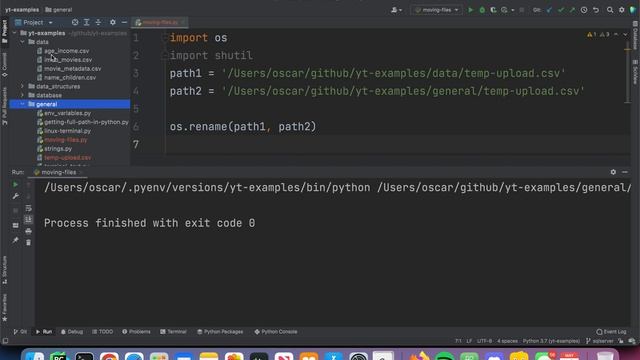The height and width of the screenshot is (360, 640).
Task: Open strings.py file
Action: click(58, 149)
